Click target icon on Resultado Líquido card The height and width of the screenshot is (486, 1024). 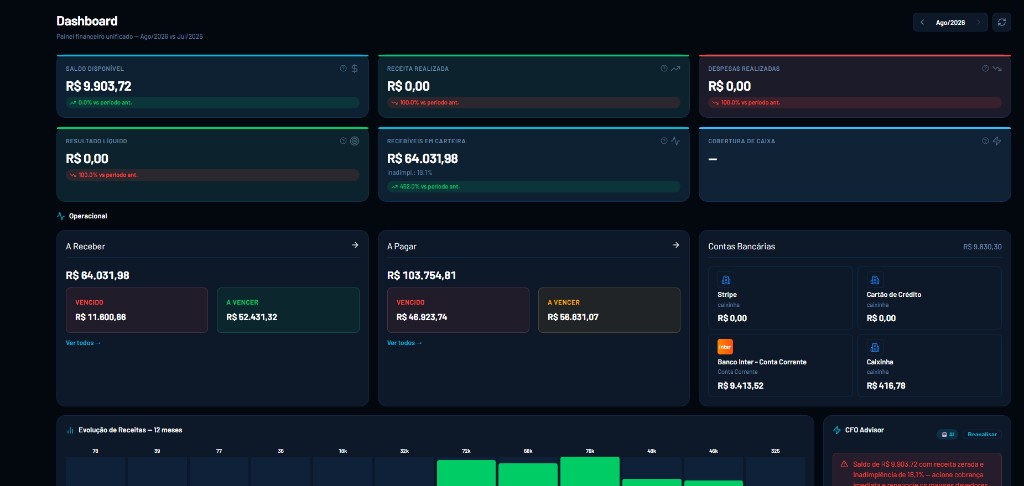(355, 140)
